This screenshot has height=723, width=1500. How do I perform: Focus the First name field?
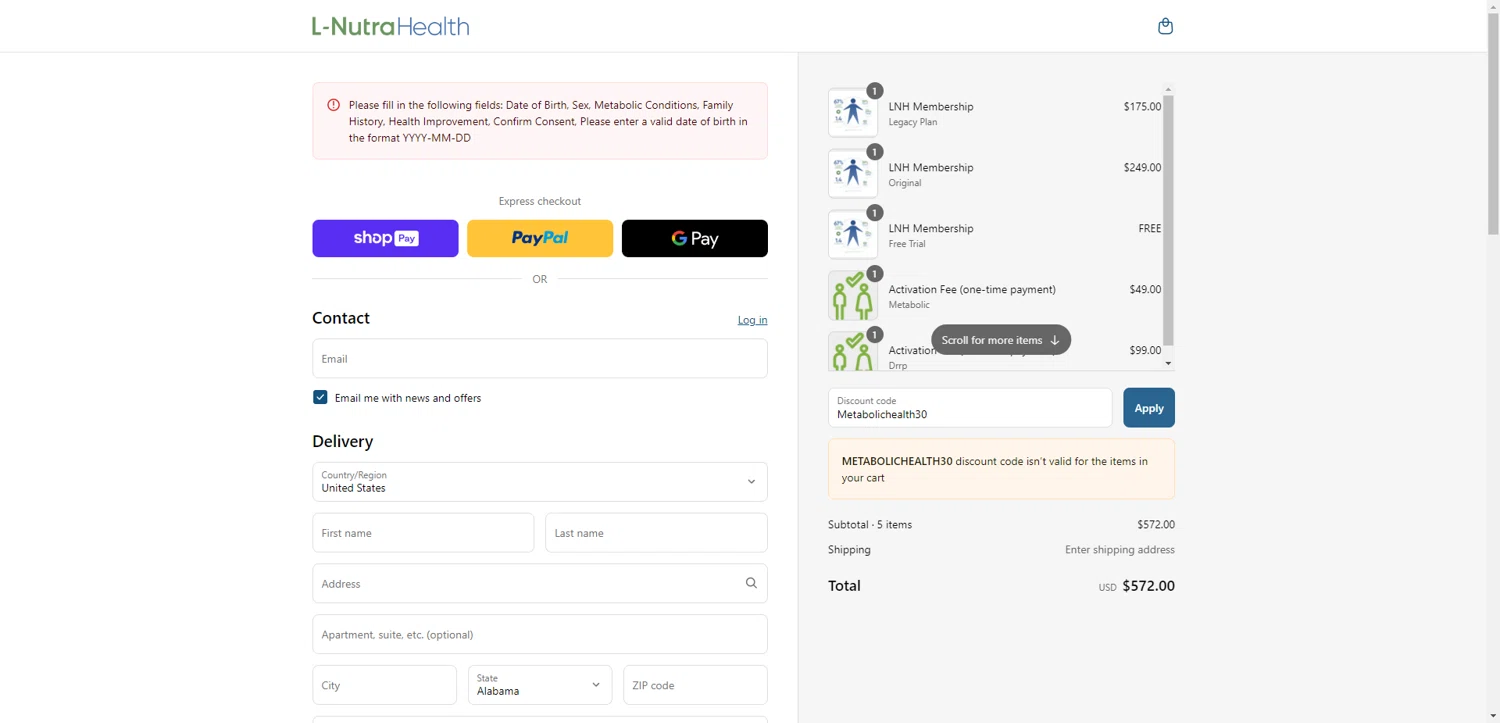[x=423, y=533]
